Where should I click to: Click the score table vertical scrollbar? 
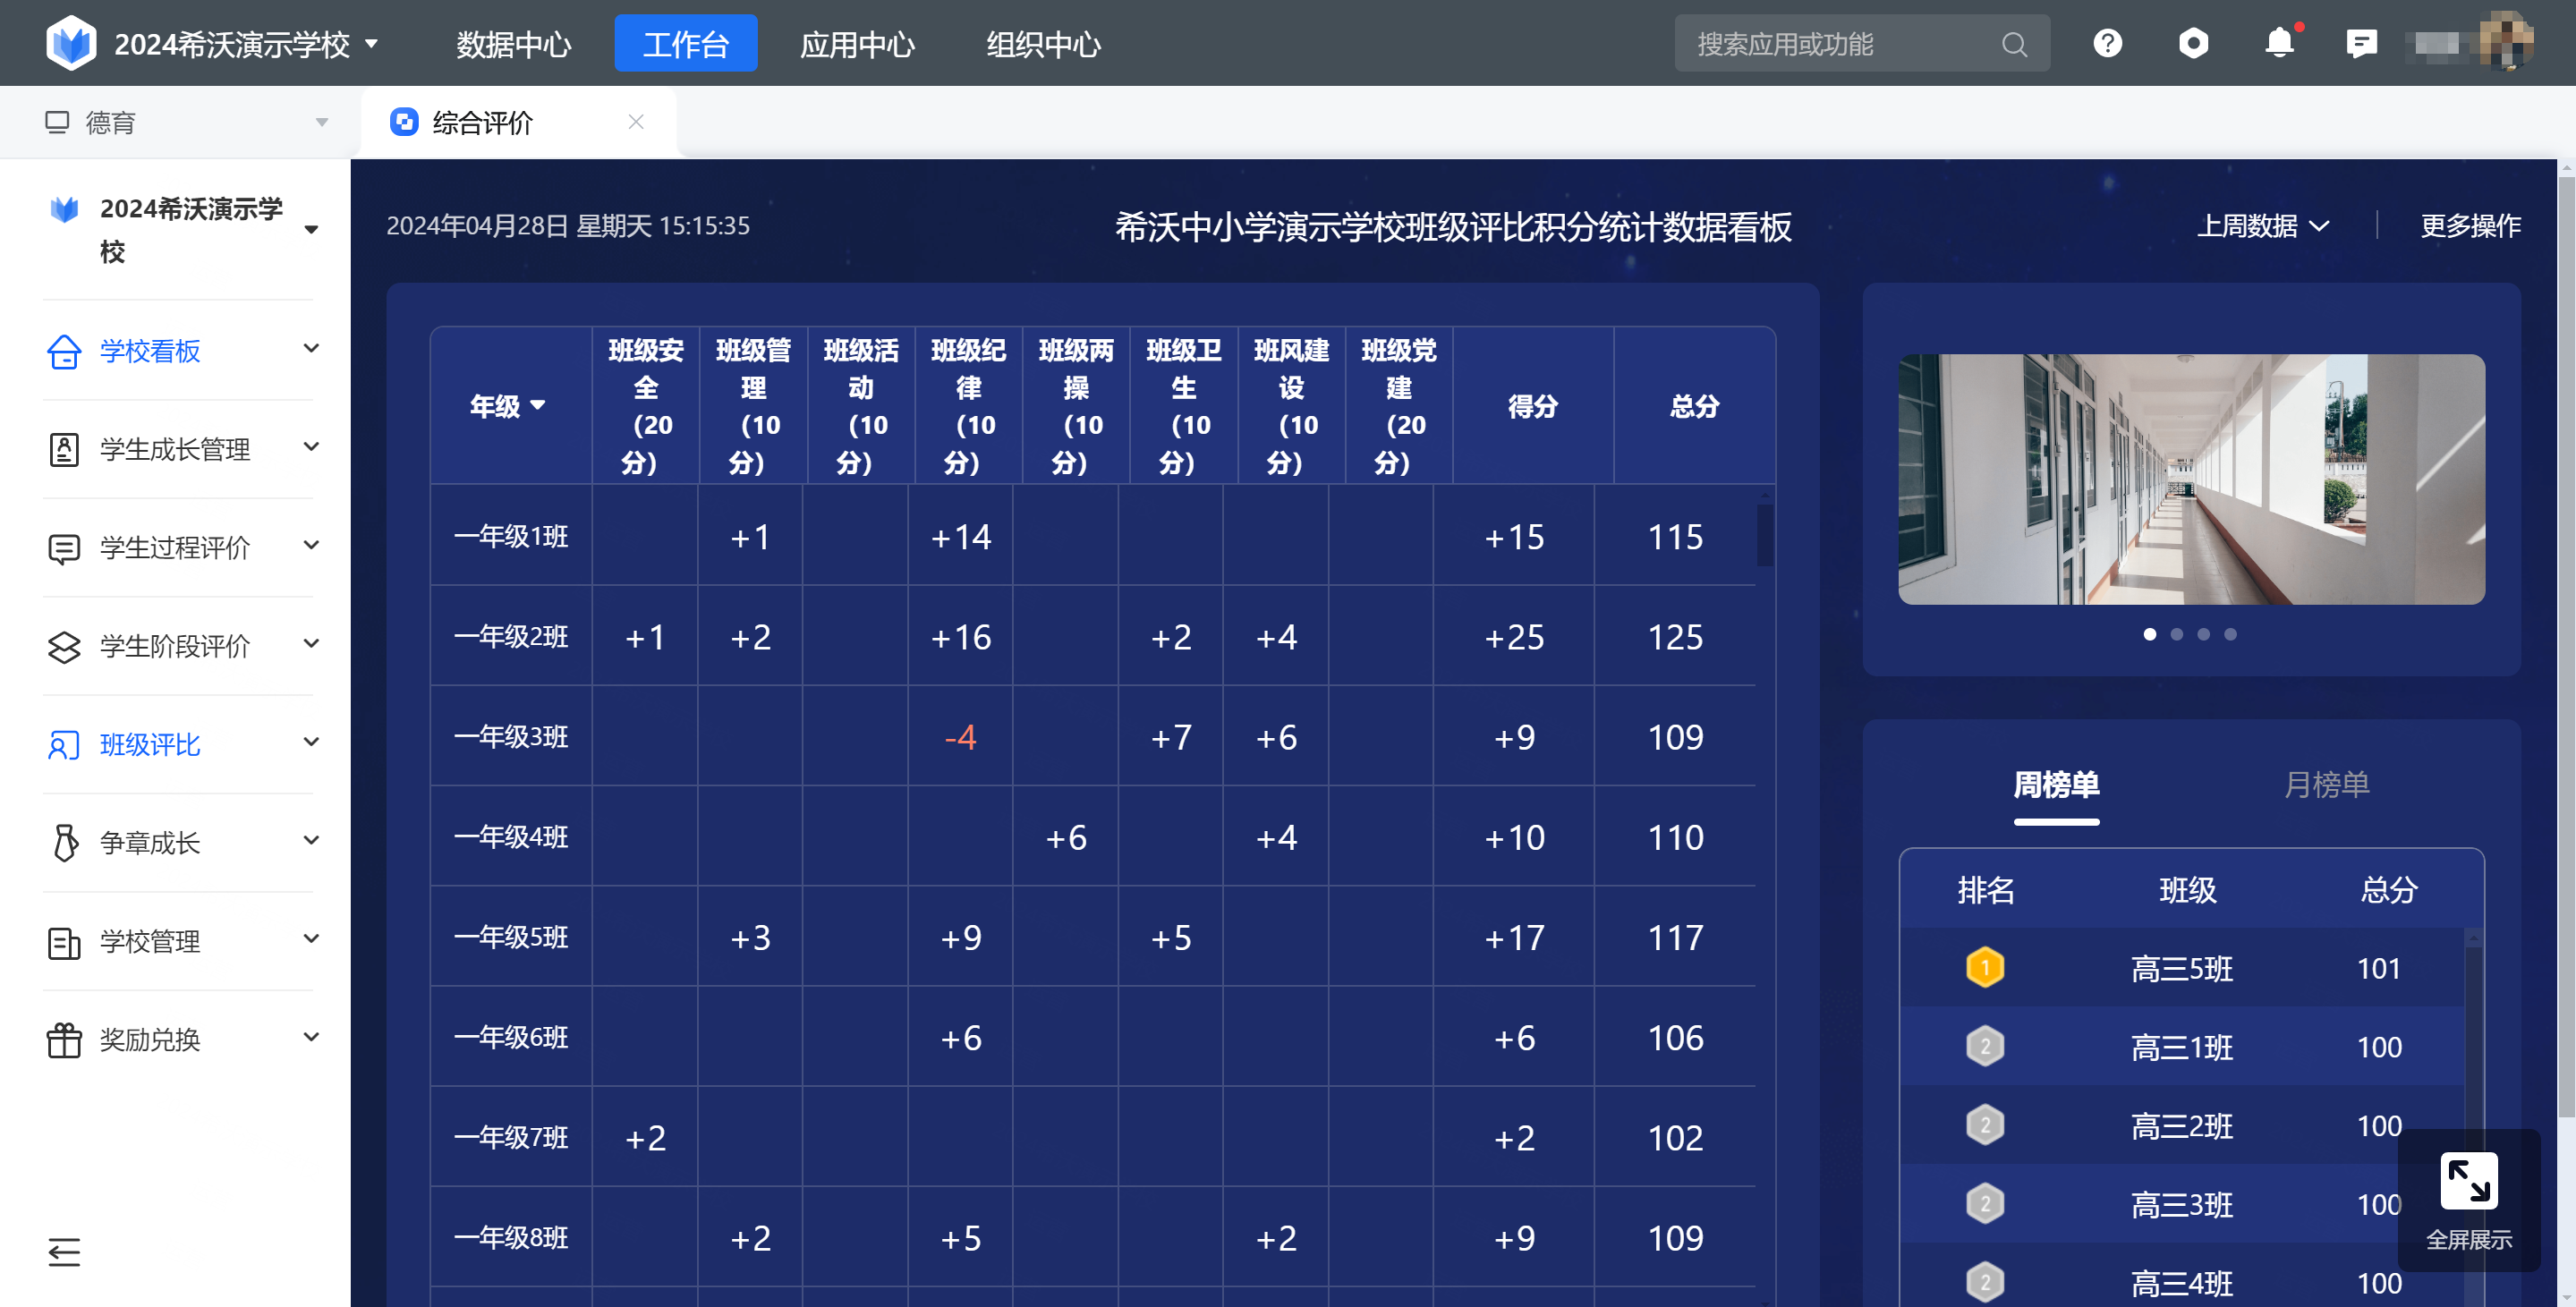(1765, 535)
